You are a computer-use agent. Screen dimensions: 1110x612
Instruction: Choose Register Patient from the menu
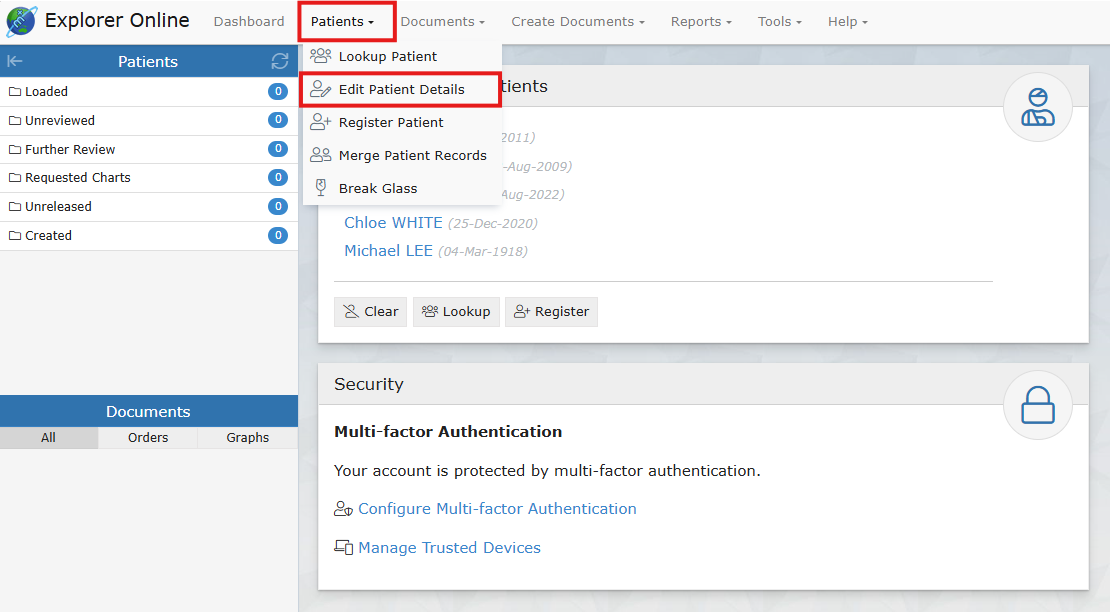click(x=390, y=122)
